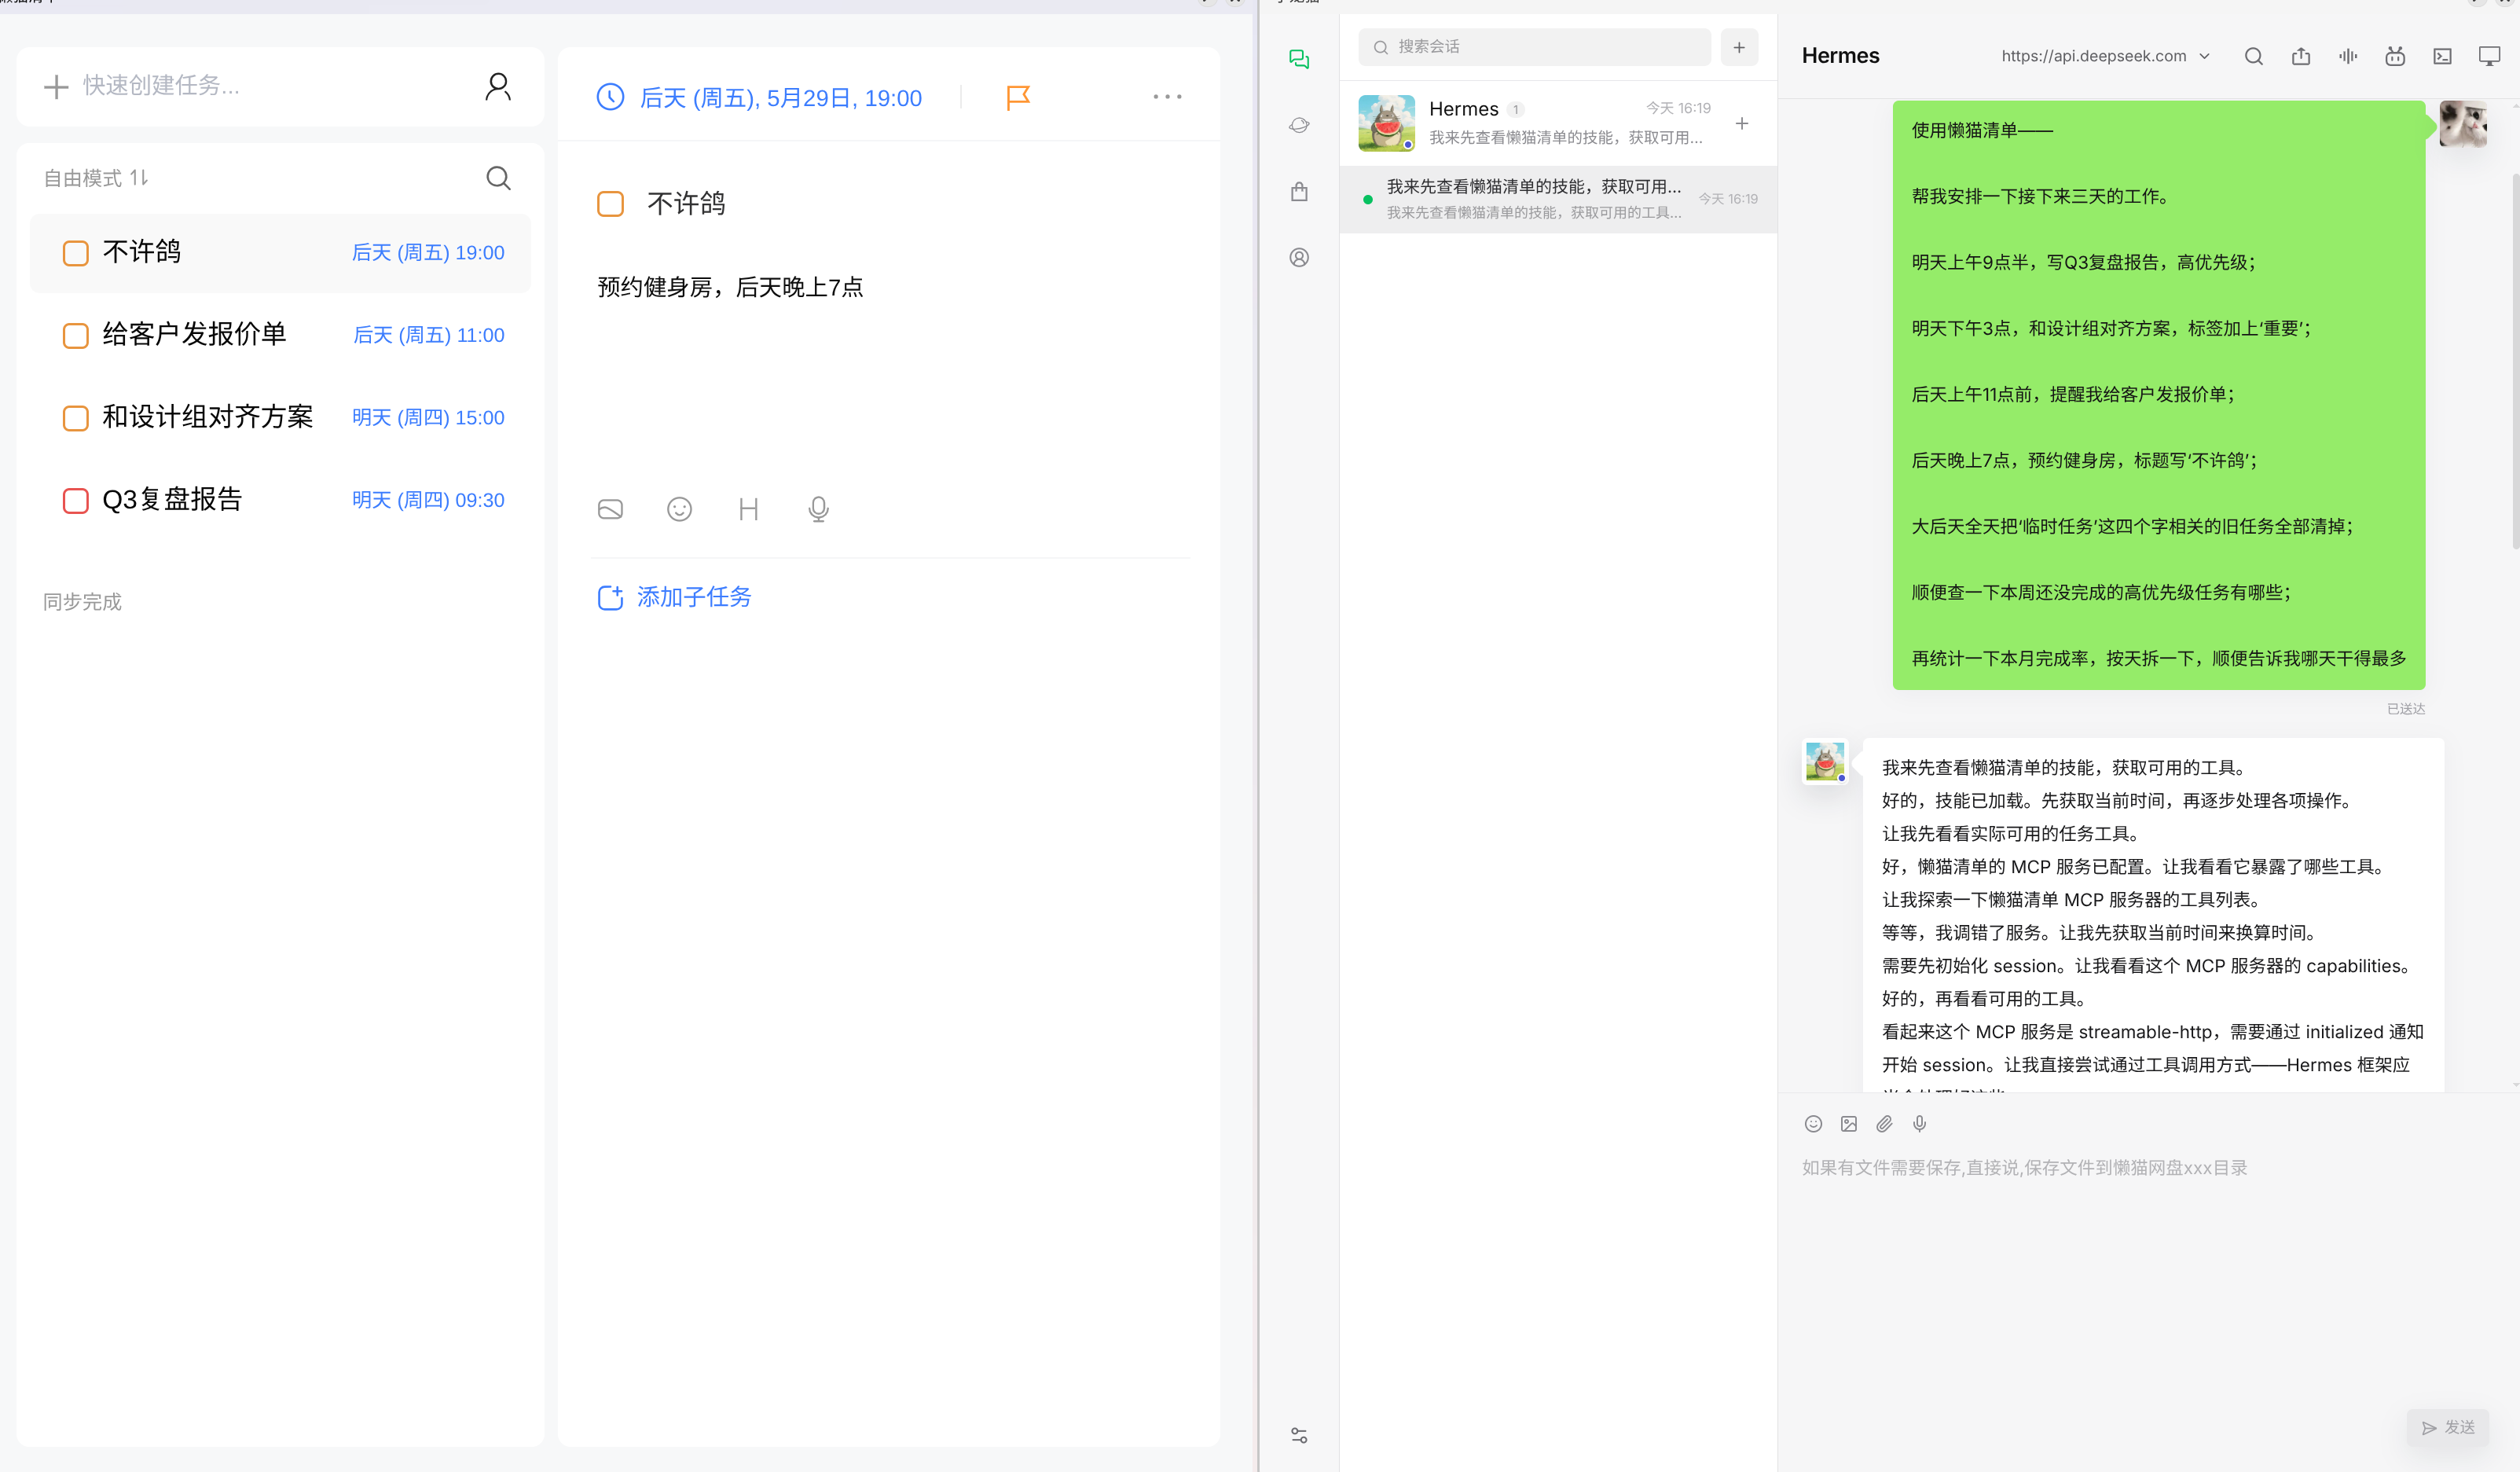Open settings sliders icon at sidebar bottom
The width and height of the screenshot is (2520, 1472).
point(1299,1435)
